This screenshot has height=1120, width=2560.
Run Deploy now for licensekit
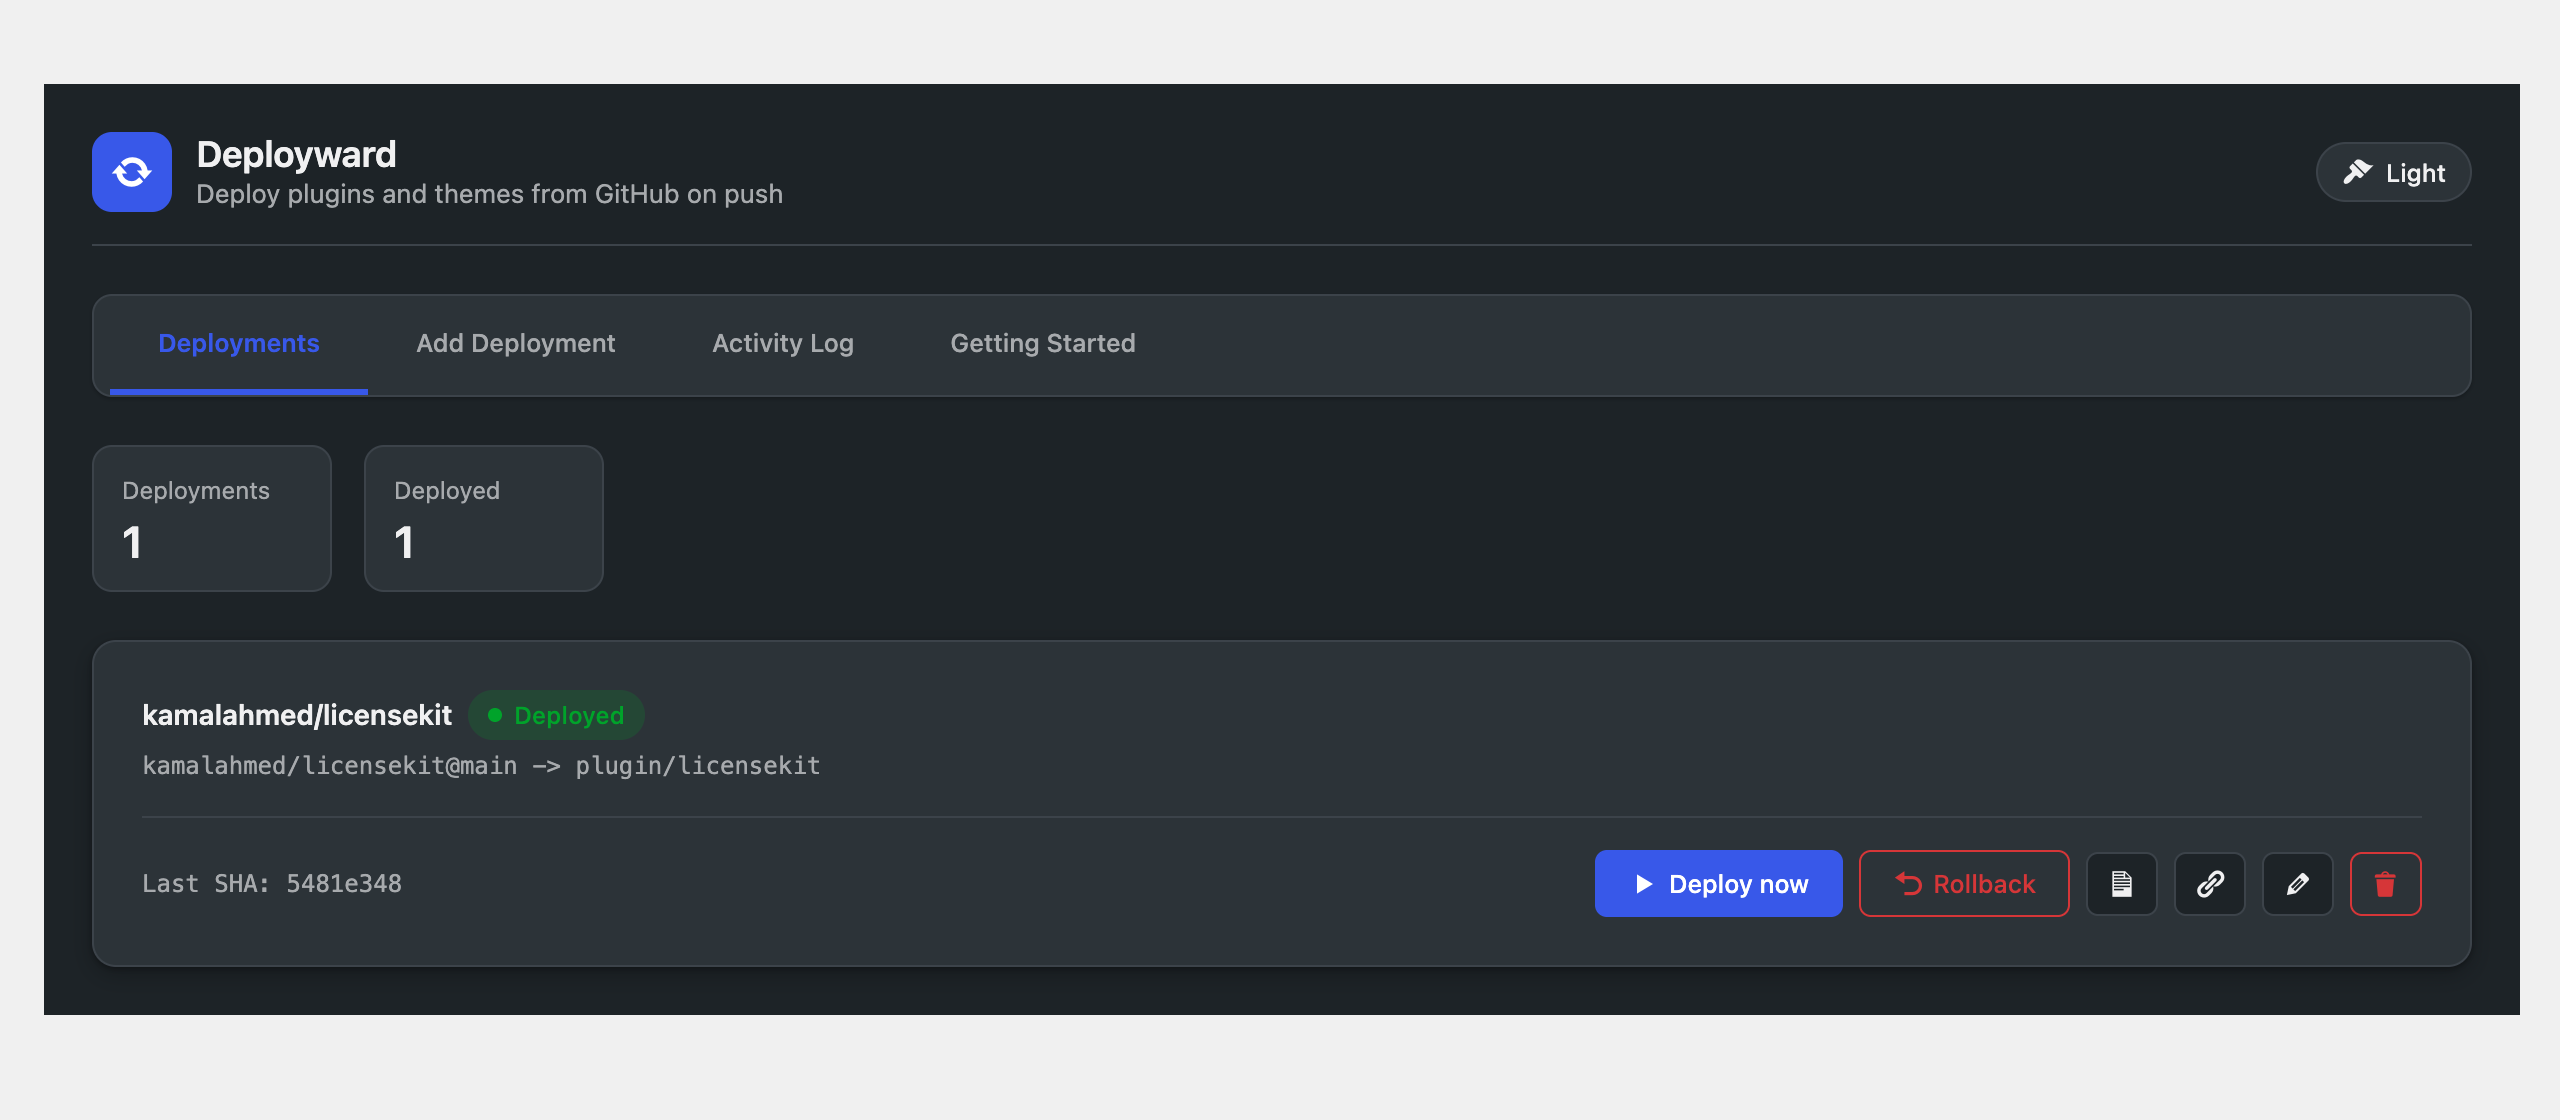click(1719, 883)
